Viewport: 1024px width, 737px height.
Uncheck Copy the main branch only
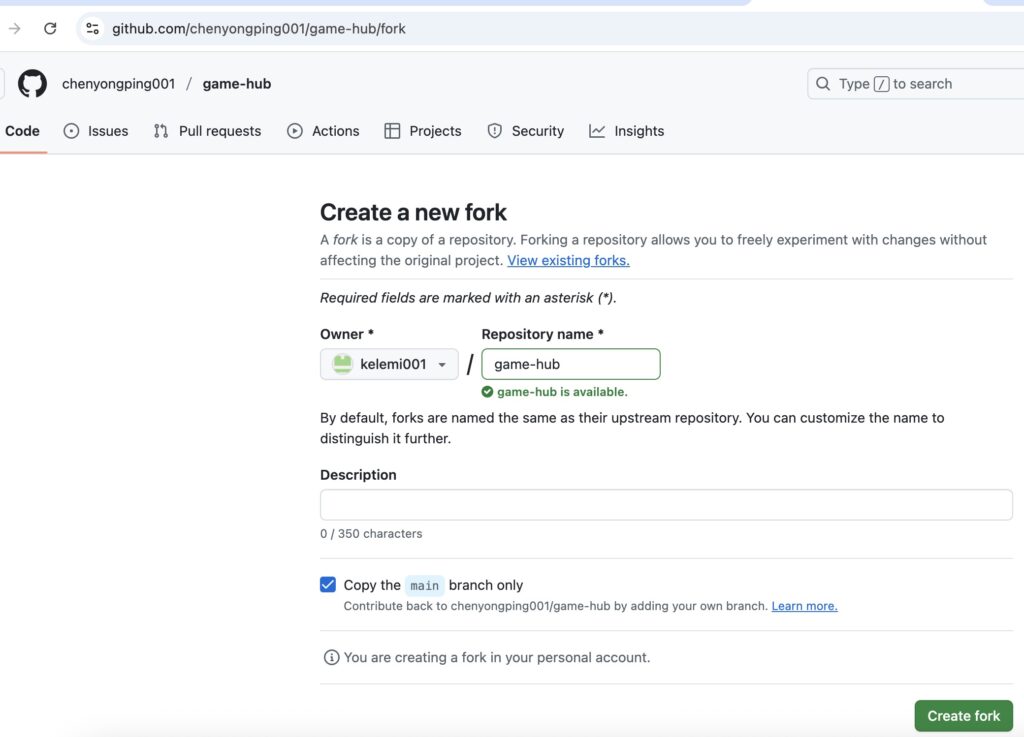[x=328, y=585]
